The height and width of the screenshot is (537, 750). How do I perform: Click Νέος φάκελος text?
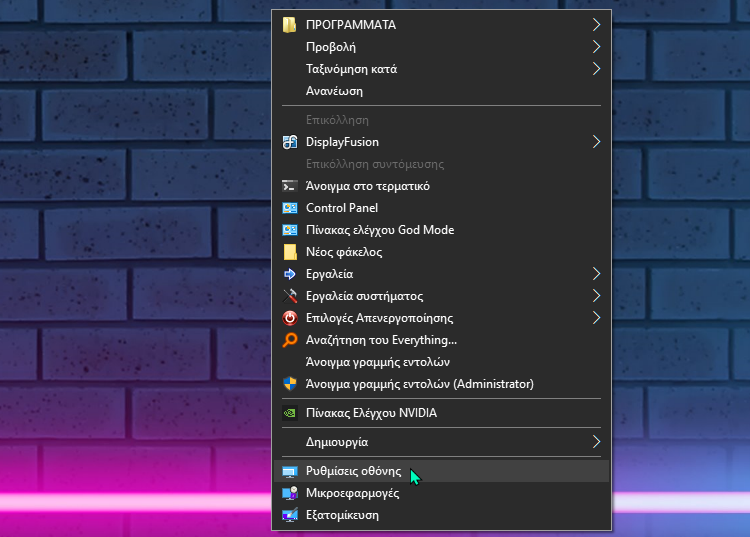344,252
